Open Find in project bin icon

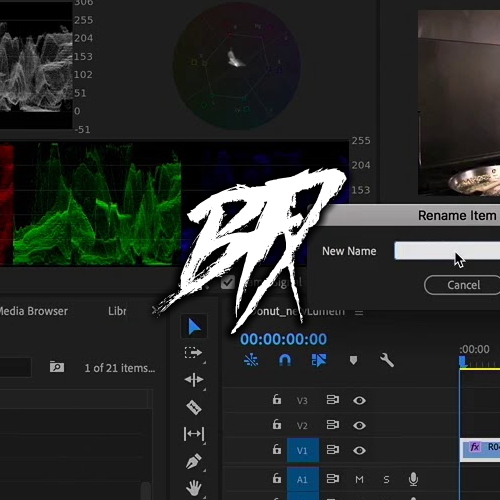(57, 367)
